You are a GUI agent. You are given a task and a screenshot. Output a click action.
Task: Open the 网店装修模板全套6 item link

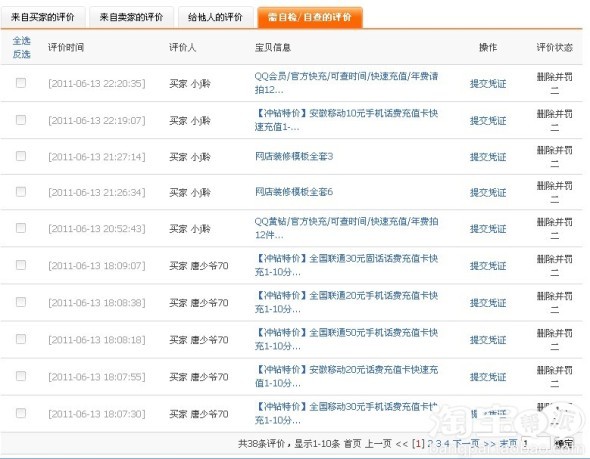(x=294, y=192)
